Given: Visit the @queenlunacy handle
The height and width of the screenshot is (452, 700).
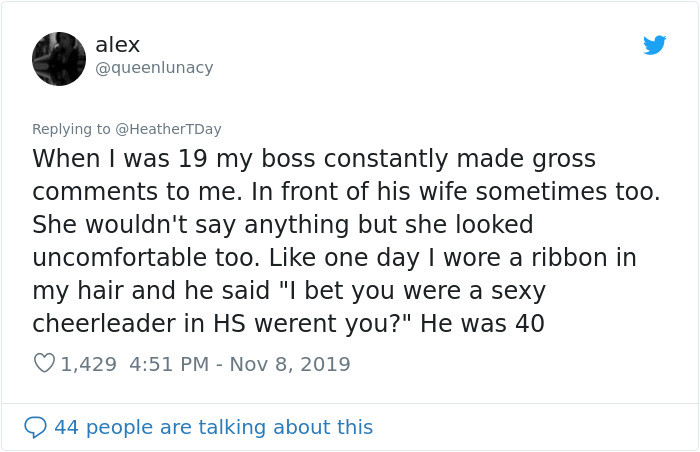Looking at the screenshot, I should click(153, 68).
